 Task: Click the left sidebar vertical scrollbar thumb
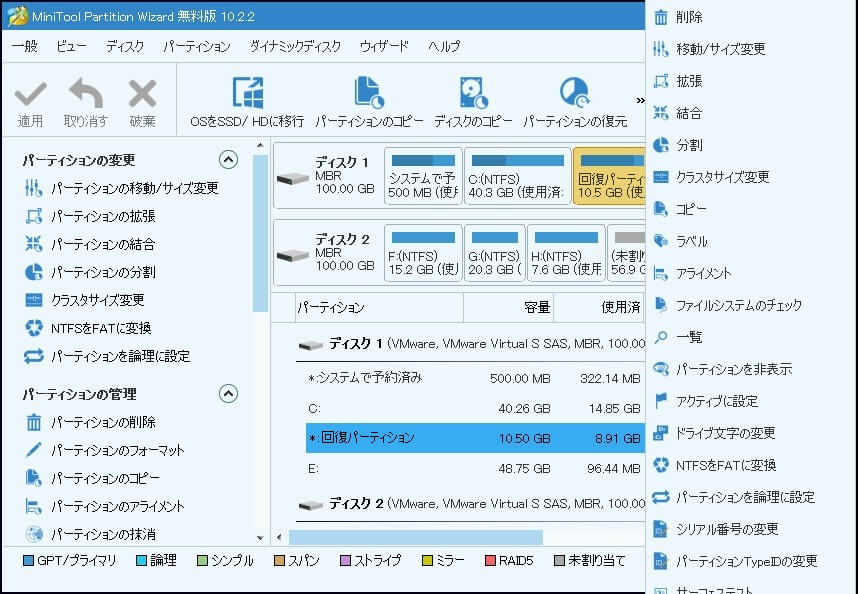[x=260, y=234]
